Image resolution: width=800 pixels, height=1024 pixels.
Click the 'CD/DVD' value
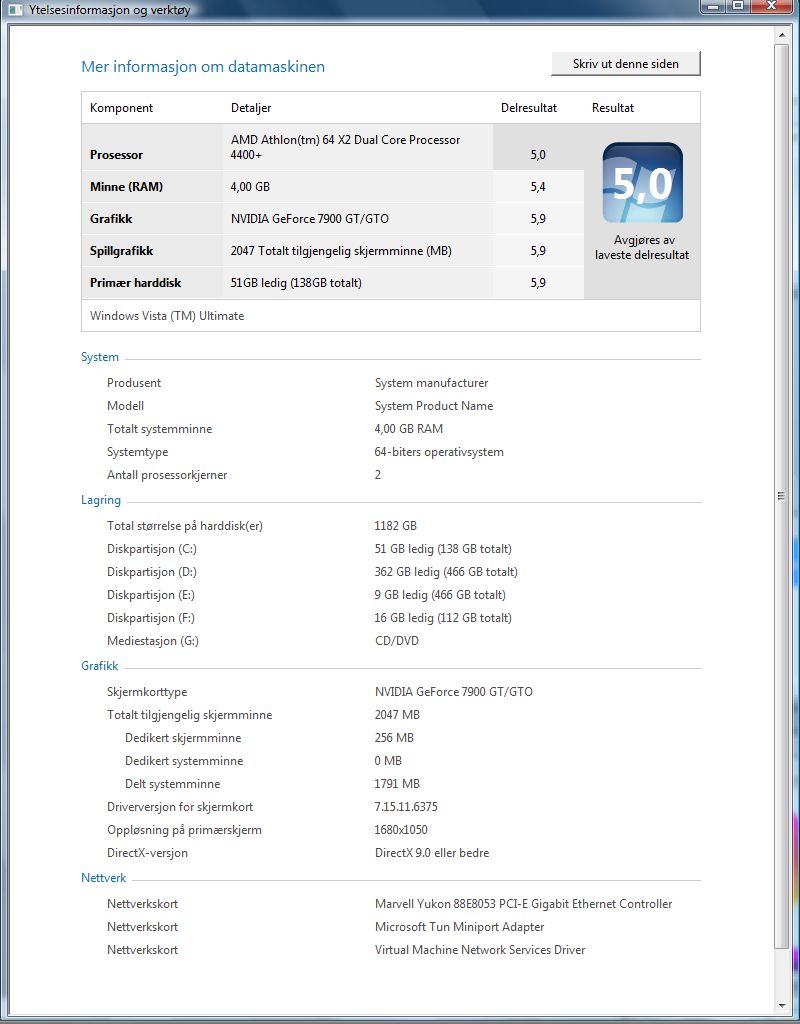tap(397, 641)
